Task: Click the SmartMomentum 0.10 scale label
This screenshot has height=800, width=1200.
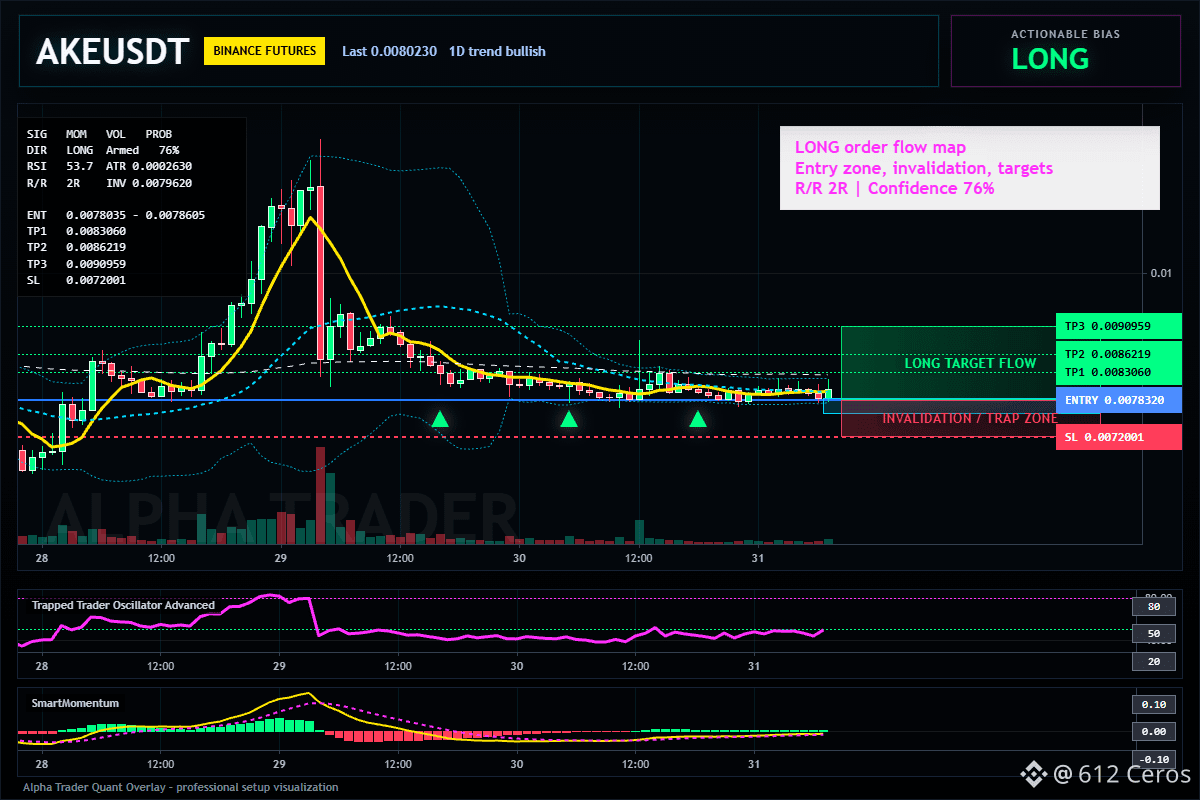Action: 1153,704
